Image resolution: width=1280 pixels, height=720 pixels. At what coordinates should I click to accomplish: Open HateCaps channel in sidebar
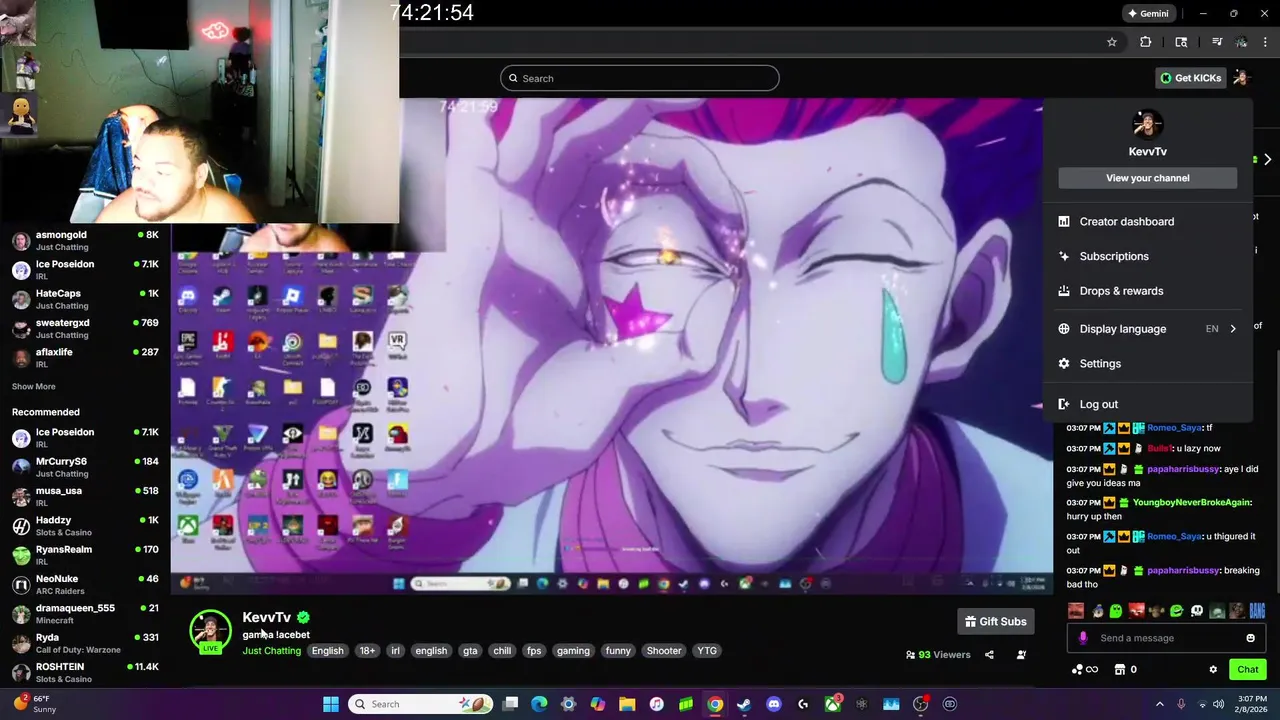[x=85, y=299]
